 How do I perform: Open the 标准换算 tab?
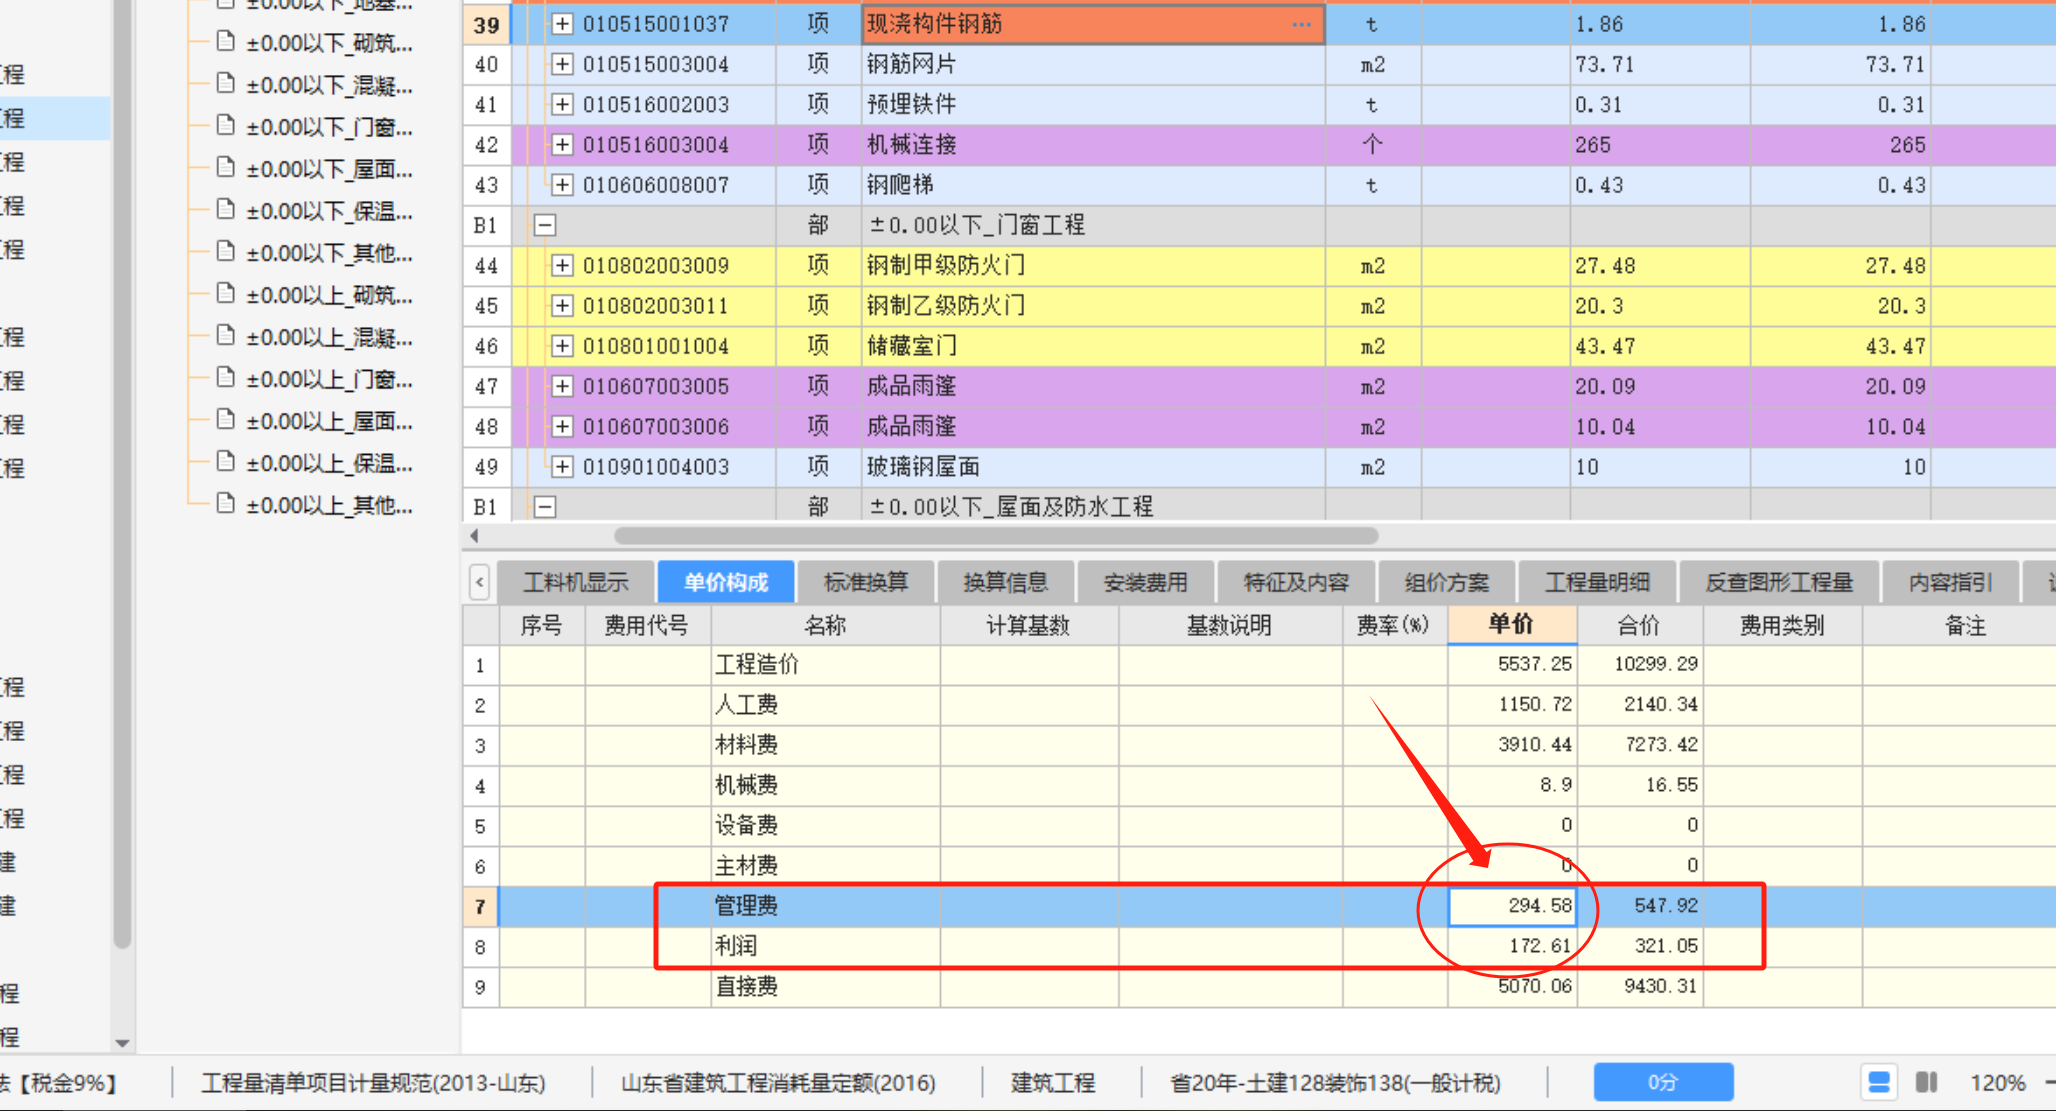click(x=866, y=582)
